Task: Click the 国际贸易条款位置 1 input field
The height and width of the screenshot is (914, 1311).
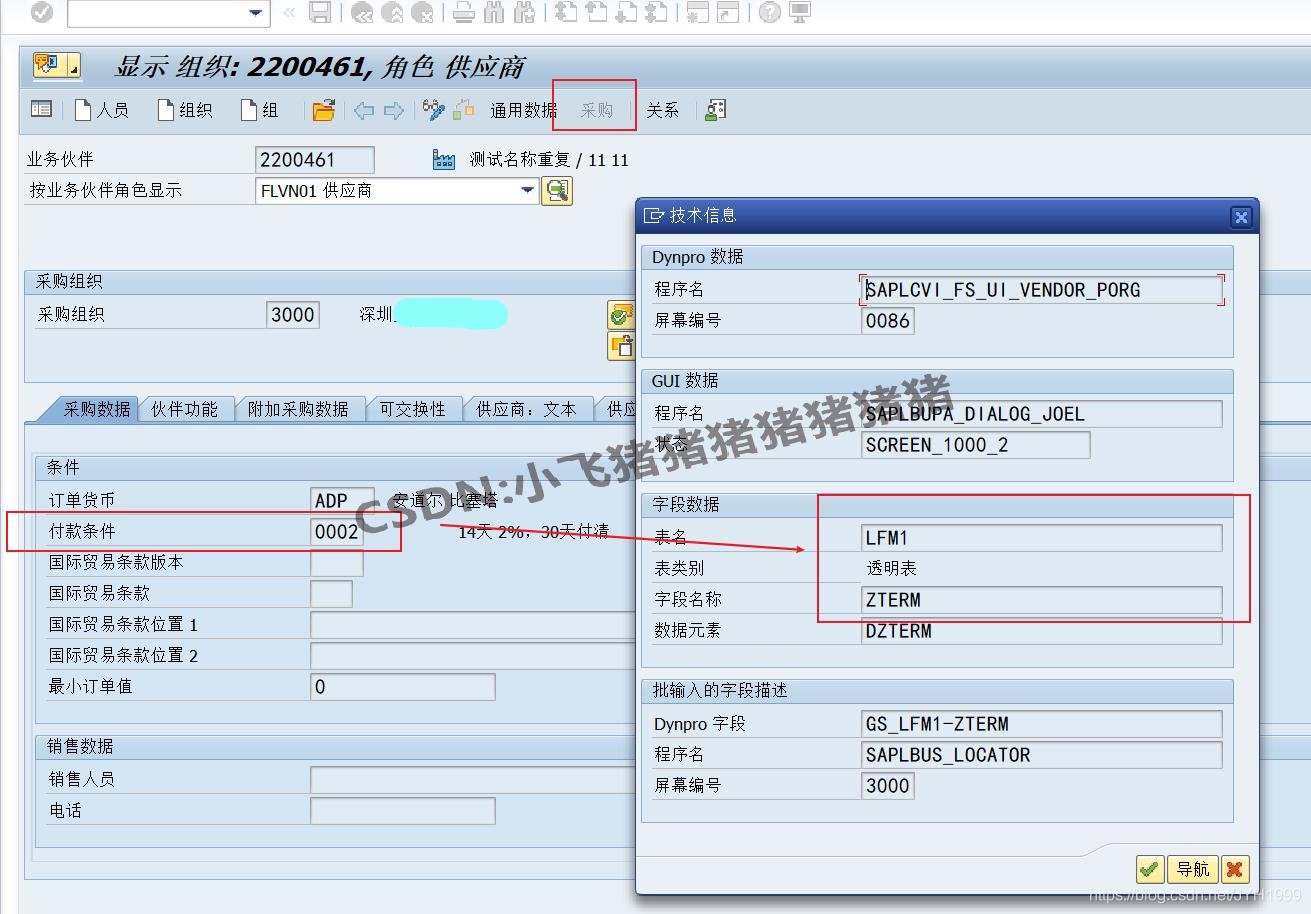Action: [472, 625]
